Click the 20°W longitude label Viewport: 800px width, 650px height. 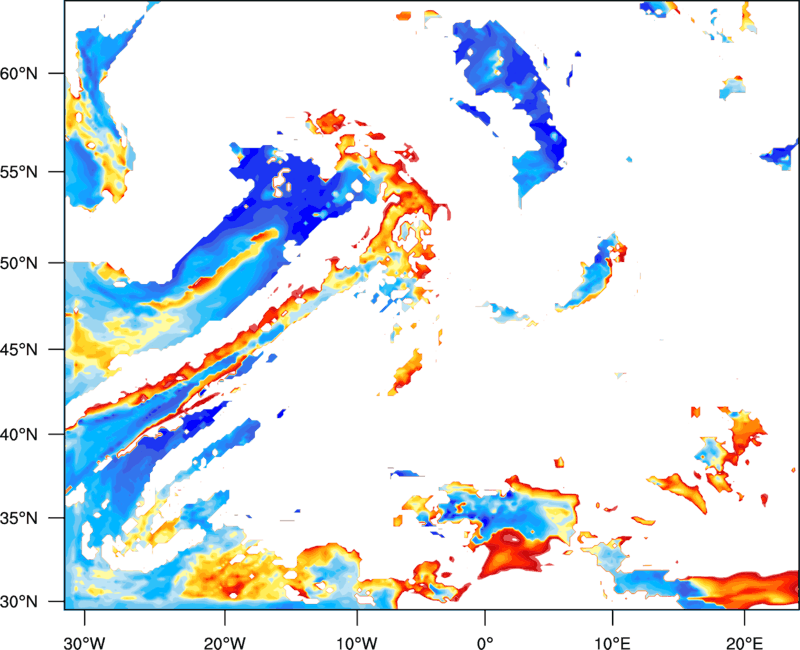click(x=225, y=643)
